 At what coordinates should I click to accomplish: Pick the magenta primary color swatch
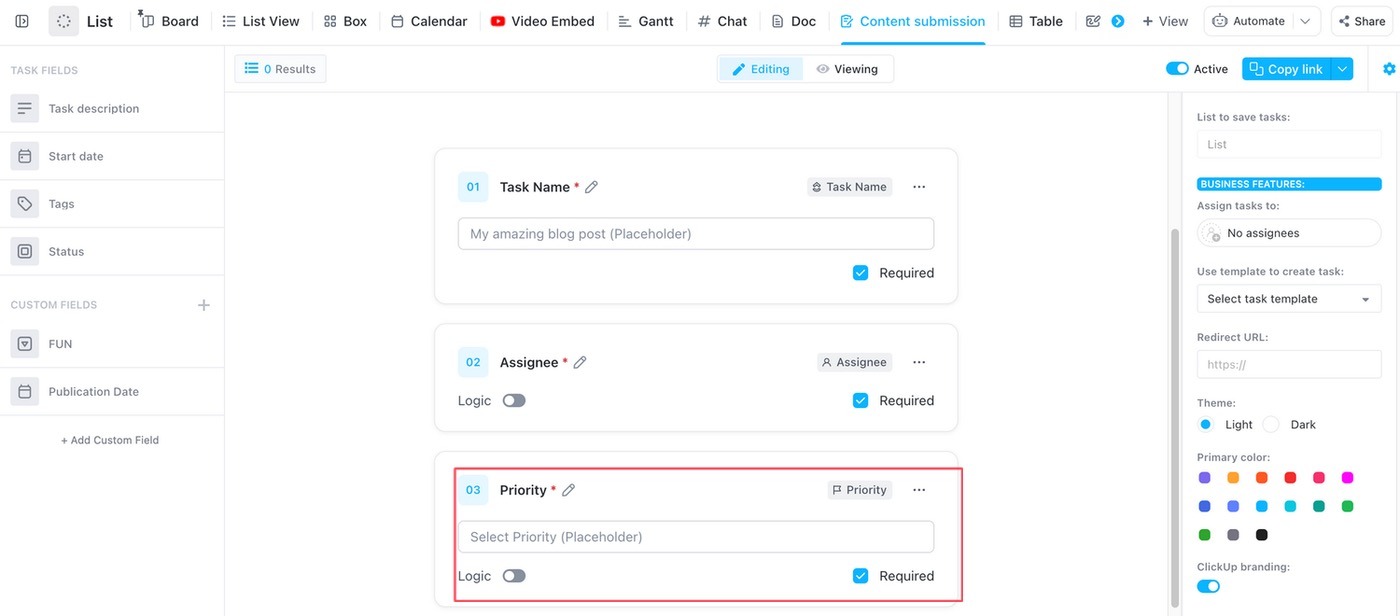pyautogui.click(x=1347, y=477)
